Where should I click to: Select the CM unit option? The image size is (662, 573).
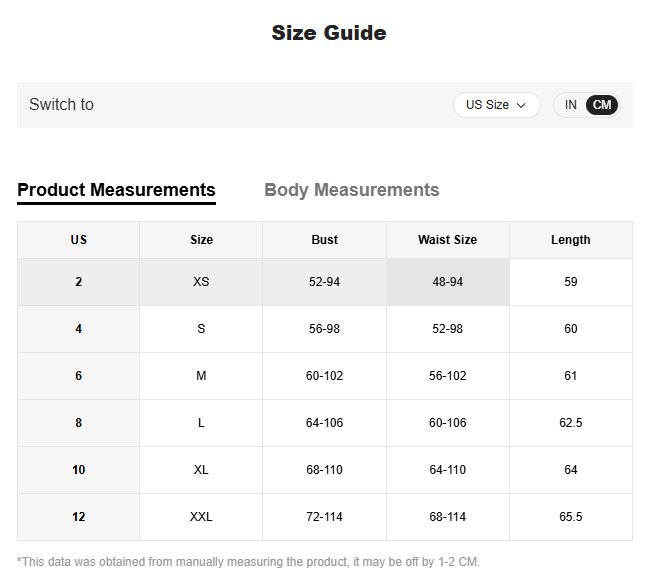[x=602, y=105]
